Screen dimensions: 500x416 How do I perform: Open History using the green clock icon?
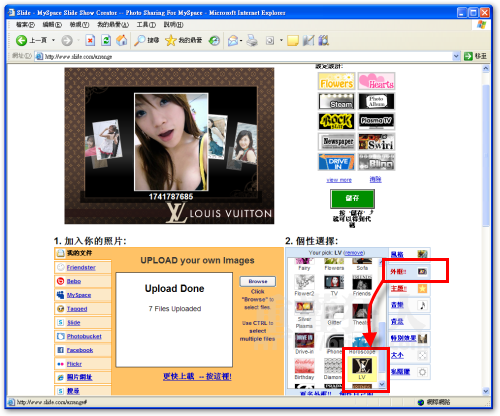[214, 41]
